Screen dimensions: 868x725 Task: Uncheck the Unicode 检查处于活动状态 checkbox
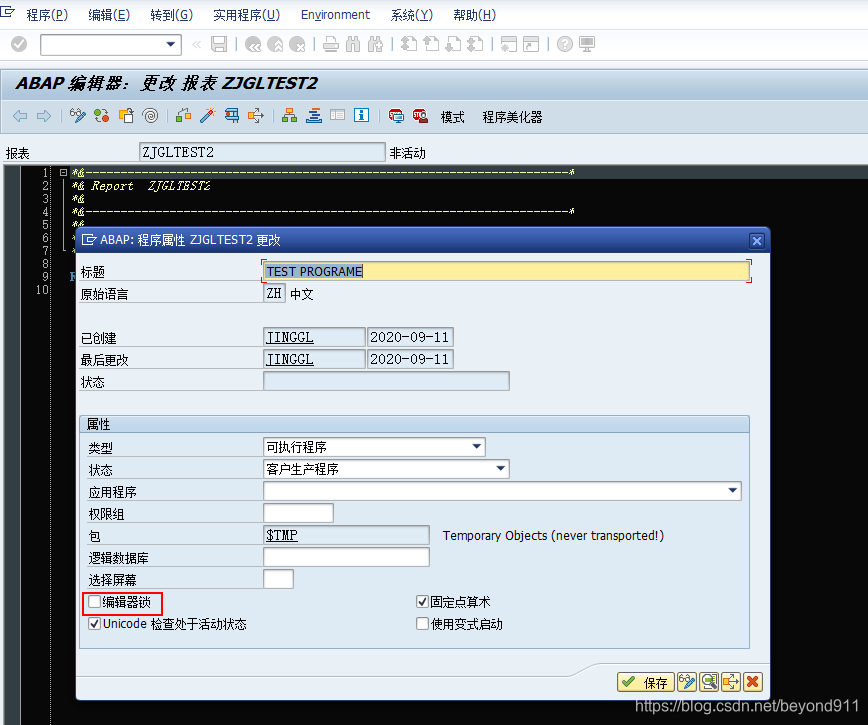[x=95, y=624]
